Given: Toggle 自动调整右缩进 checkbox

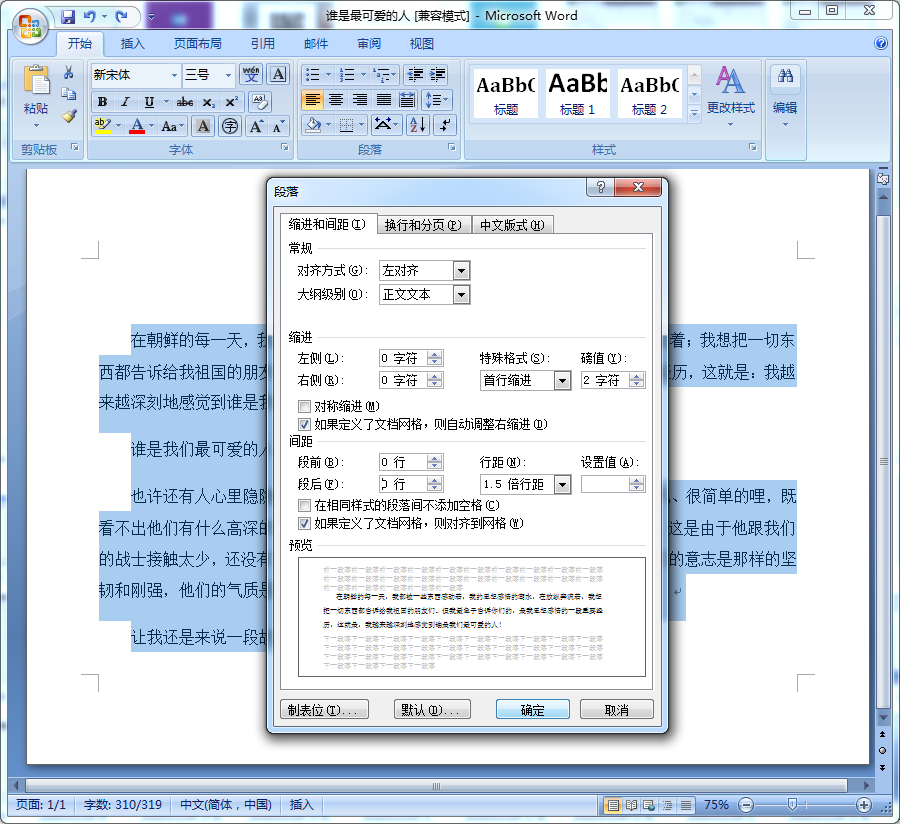Looking at the screenshot, I should coord(305,425).
